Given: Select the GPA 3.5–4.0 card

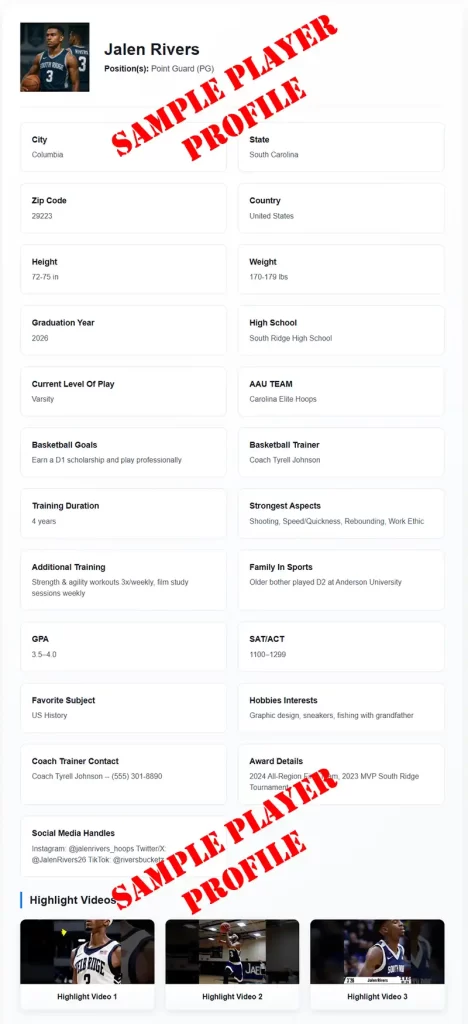Looking at the screenshot, I should coord(123,647).
